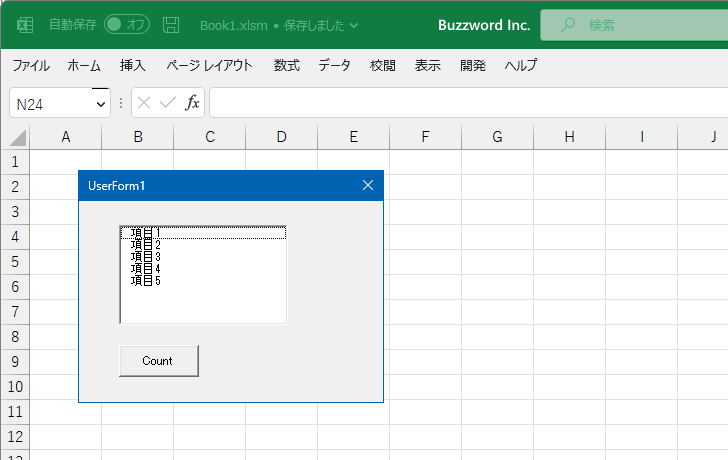Expand the Name Box dropdown arrow

(x=100, y=104)
